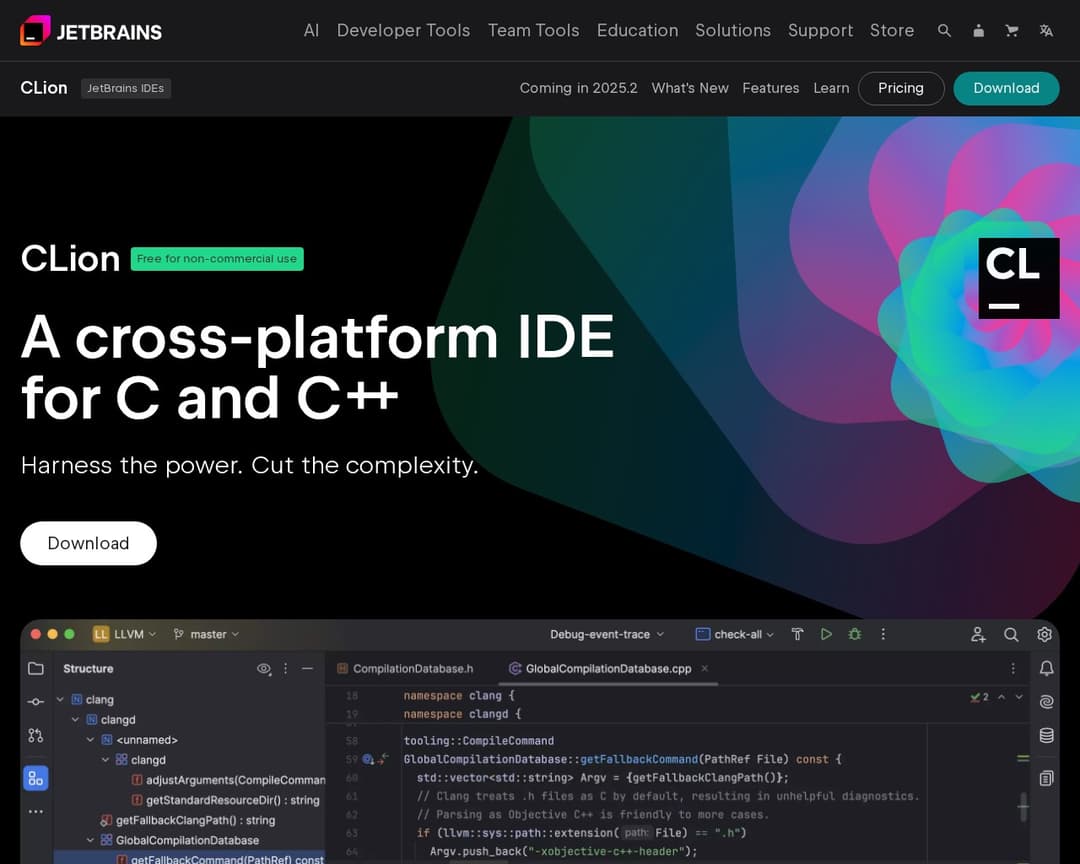Collapse the clangd class node

pyautogui.click(x=105, y=759)
